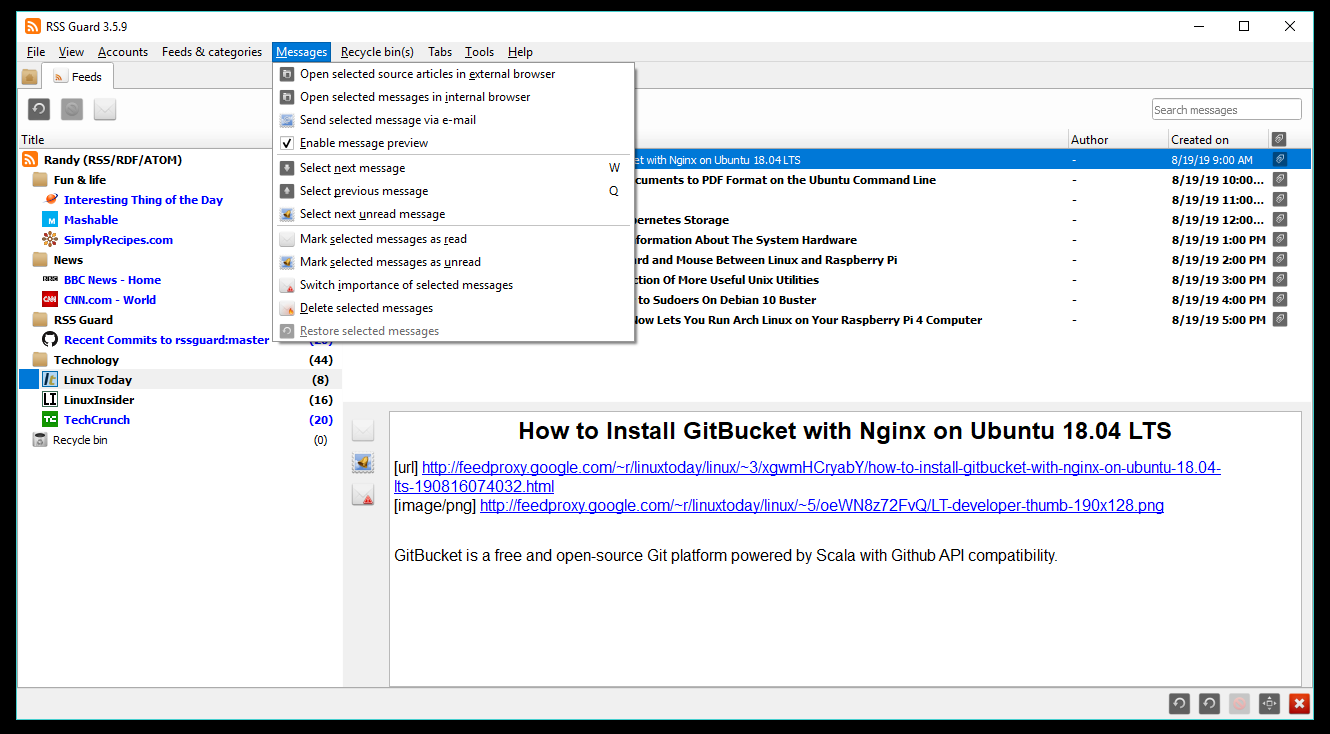1330x734 pixels.
Task: Open the Accounts menu
Action: click(123, 52)
